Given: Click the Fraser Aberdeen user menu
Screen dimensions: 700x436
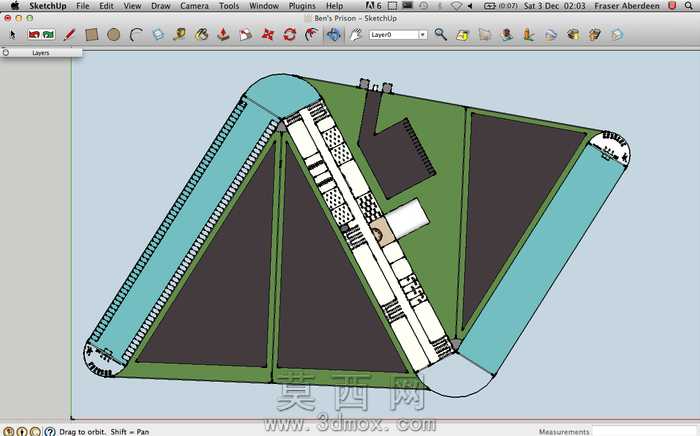Looking at the screenshot, I should [627, 6].
